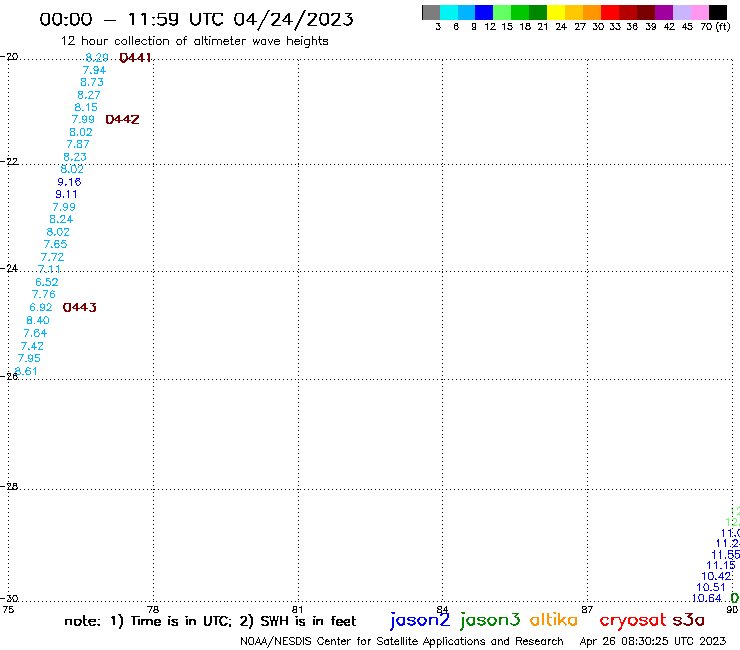Viewport: 740px width, 650px height.
Task: Click the s3a satellite legend label
Action: pos(689,620)
